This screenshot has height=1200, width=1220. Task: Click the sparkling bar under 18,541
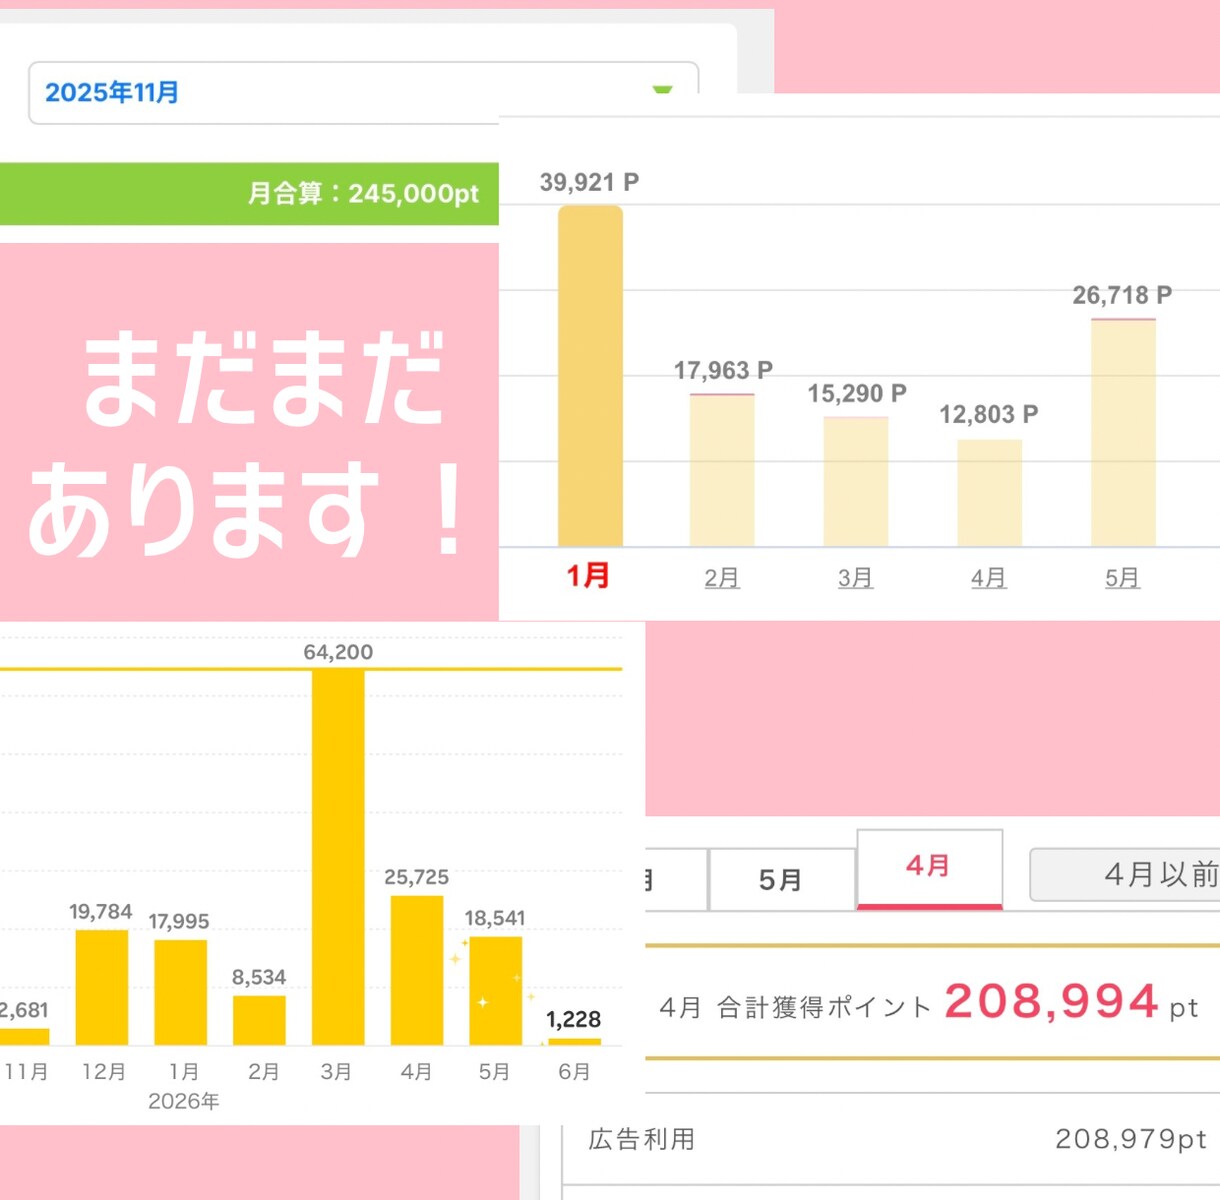pyautogui.click(x=496, y=991)
